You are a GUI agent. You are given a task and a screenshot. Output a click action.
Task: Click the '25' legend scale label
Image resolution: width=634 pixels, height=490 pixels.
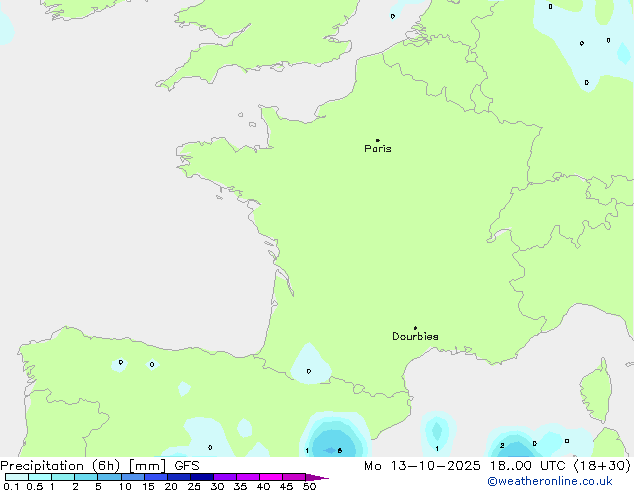point(194,486)
